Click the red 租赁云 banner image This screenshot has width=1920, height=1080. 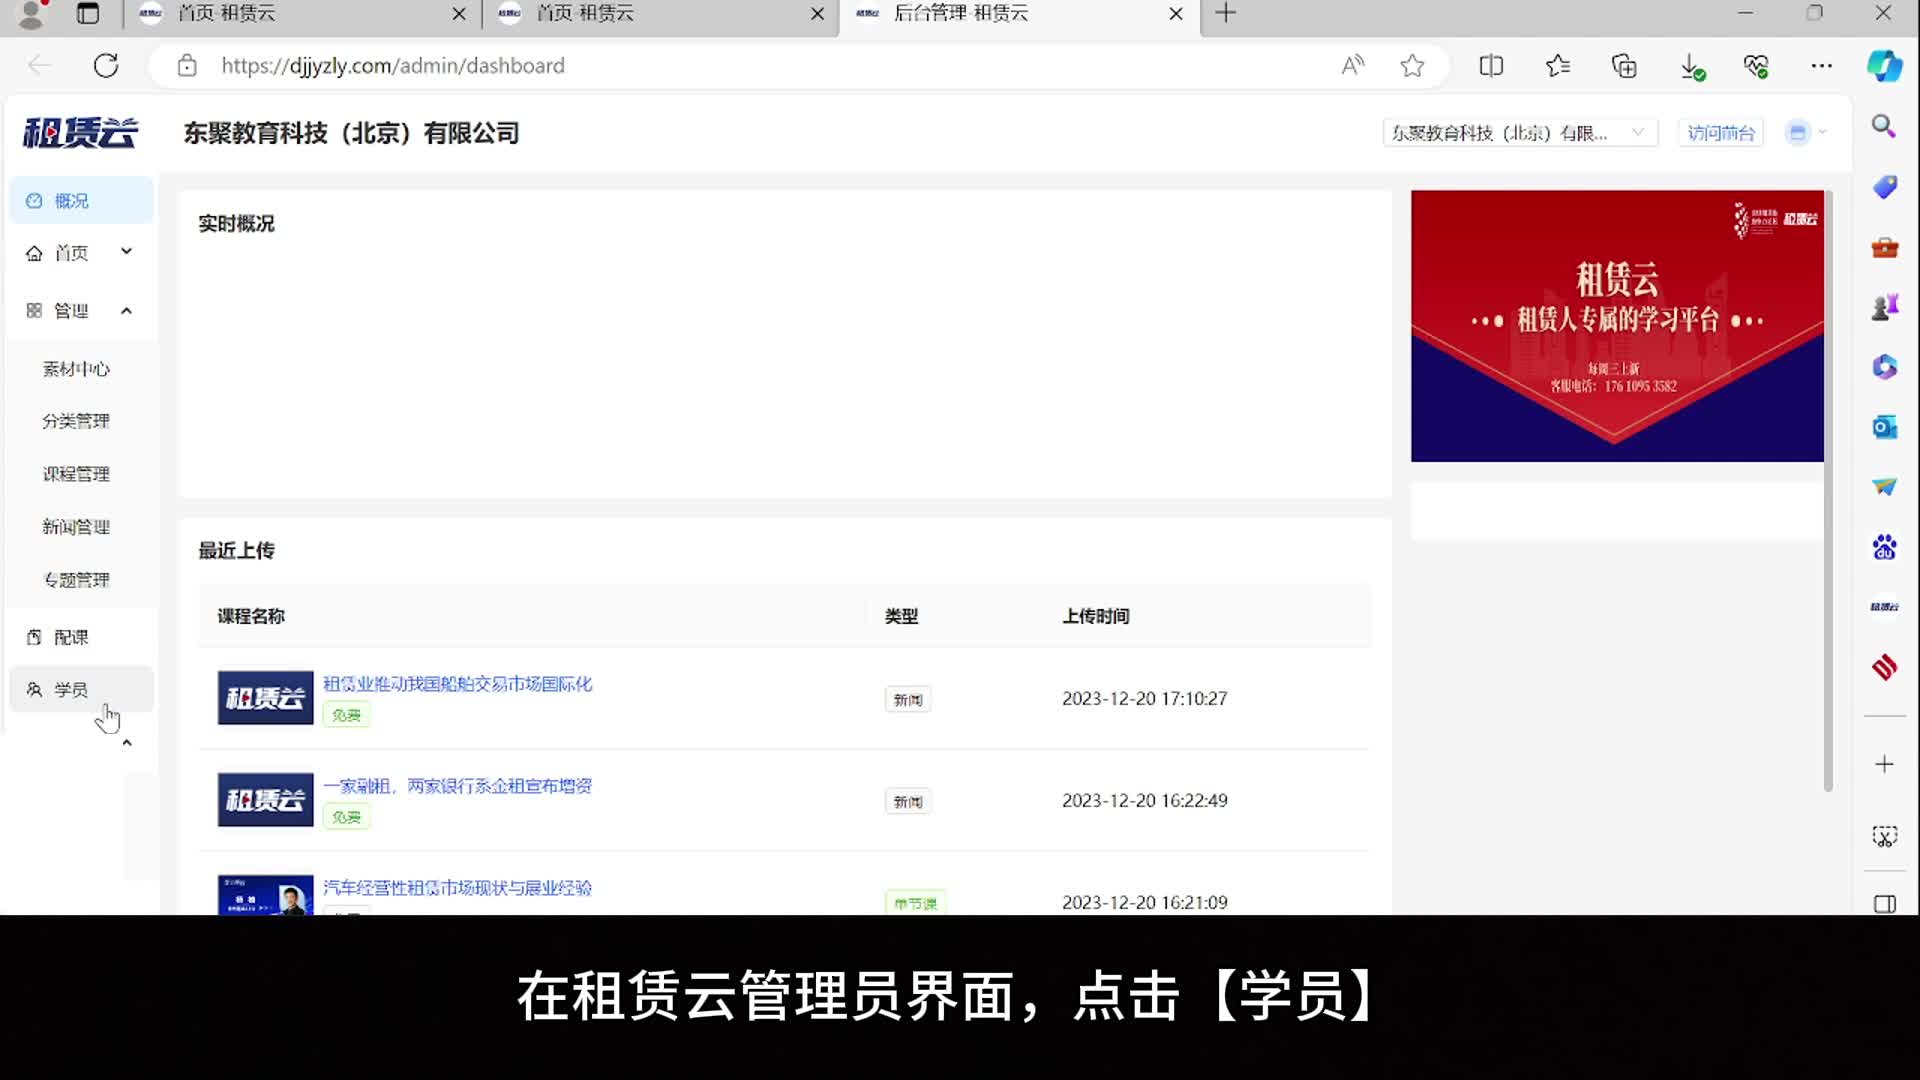point(1617,326)
